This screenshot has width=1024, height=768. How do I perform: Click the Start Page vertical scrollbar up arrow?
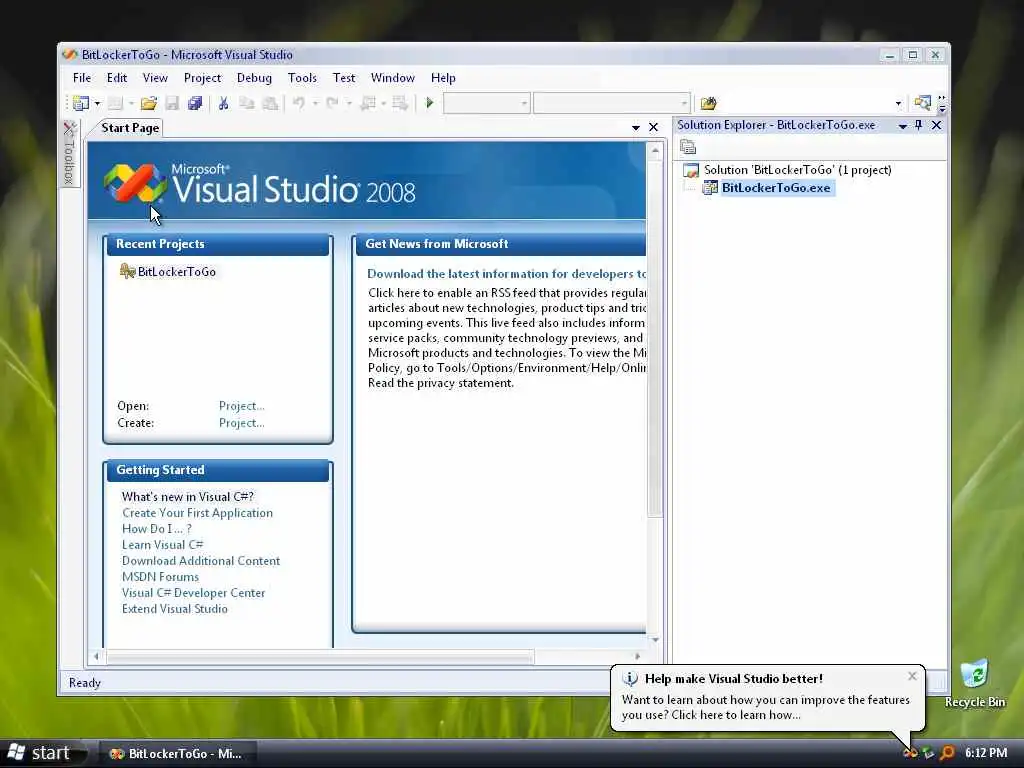pos(655,151)
